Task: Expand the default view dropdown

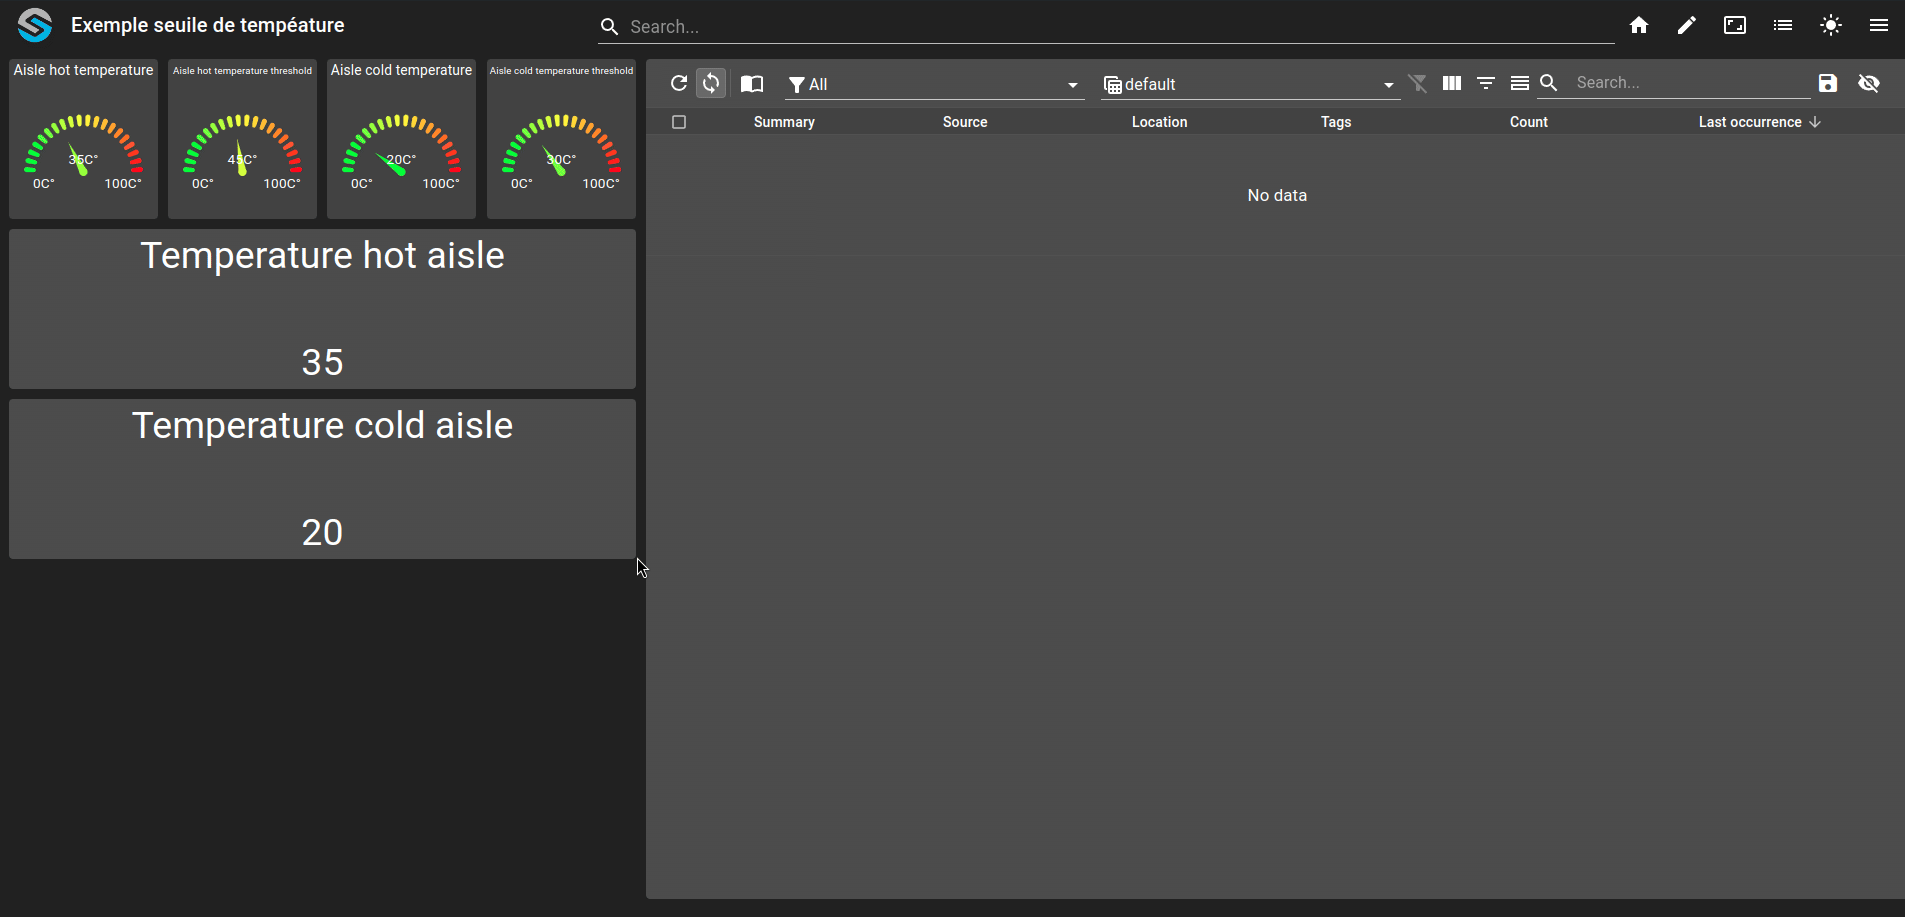Action: (x=1250, y=84)
